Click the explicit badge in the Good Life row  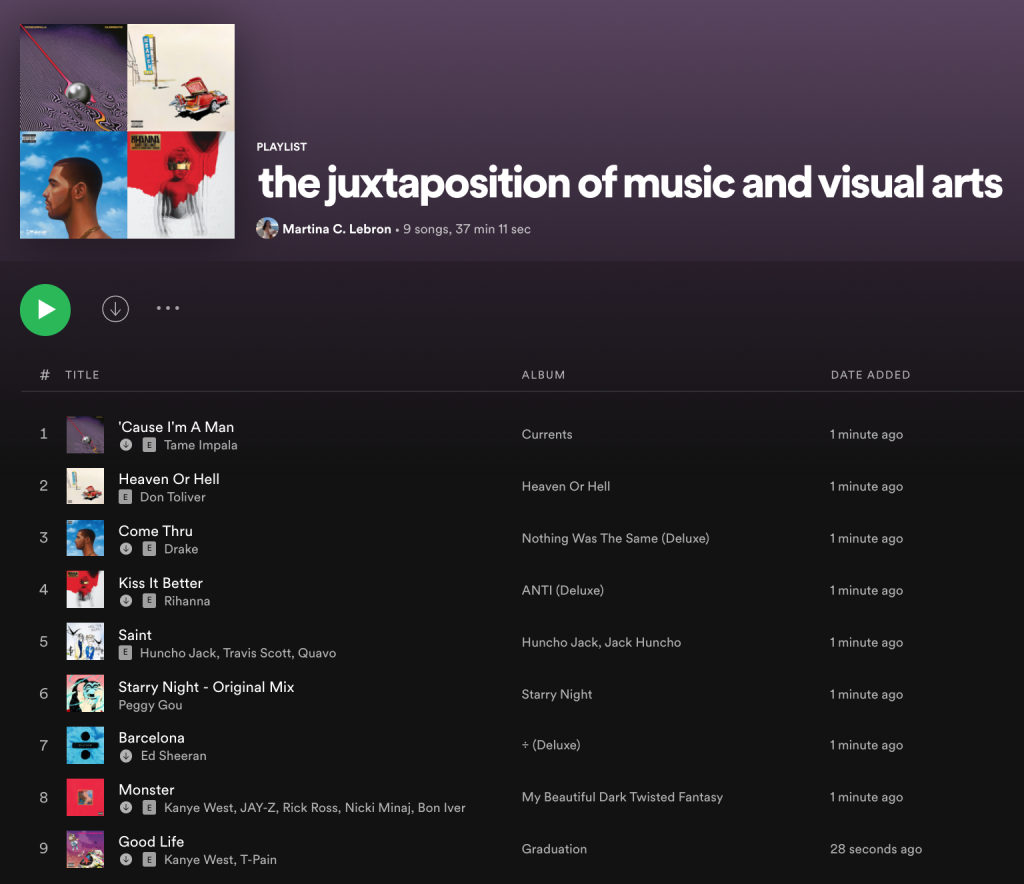coord(149,860)
